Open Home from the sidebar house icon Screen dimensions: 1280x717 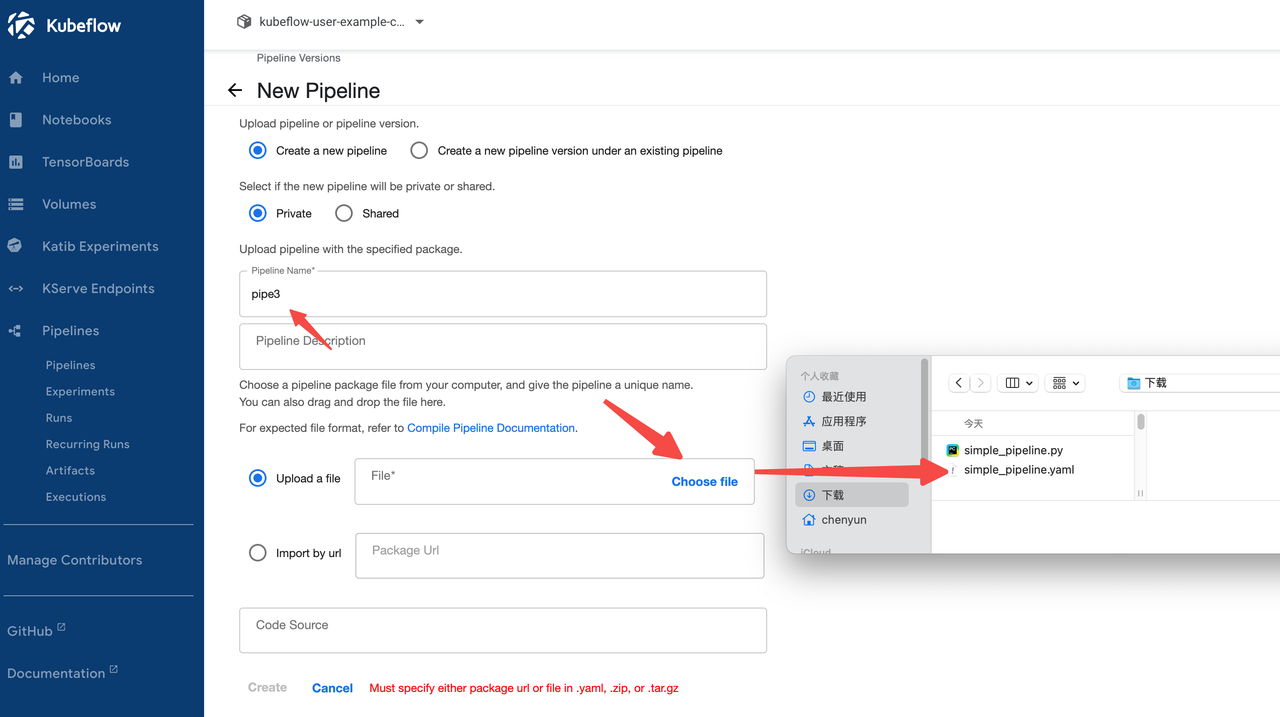pyautogui.click(x=15, y=78)
